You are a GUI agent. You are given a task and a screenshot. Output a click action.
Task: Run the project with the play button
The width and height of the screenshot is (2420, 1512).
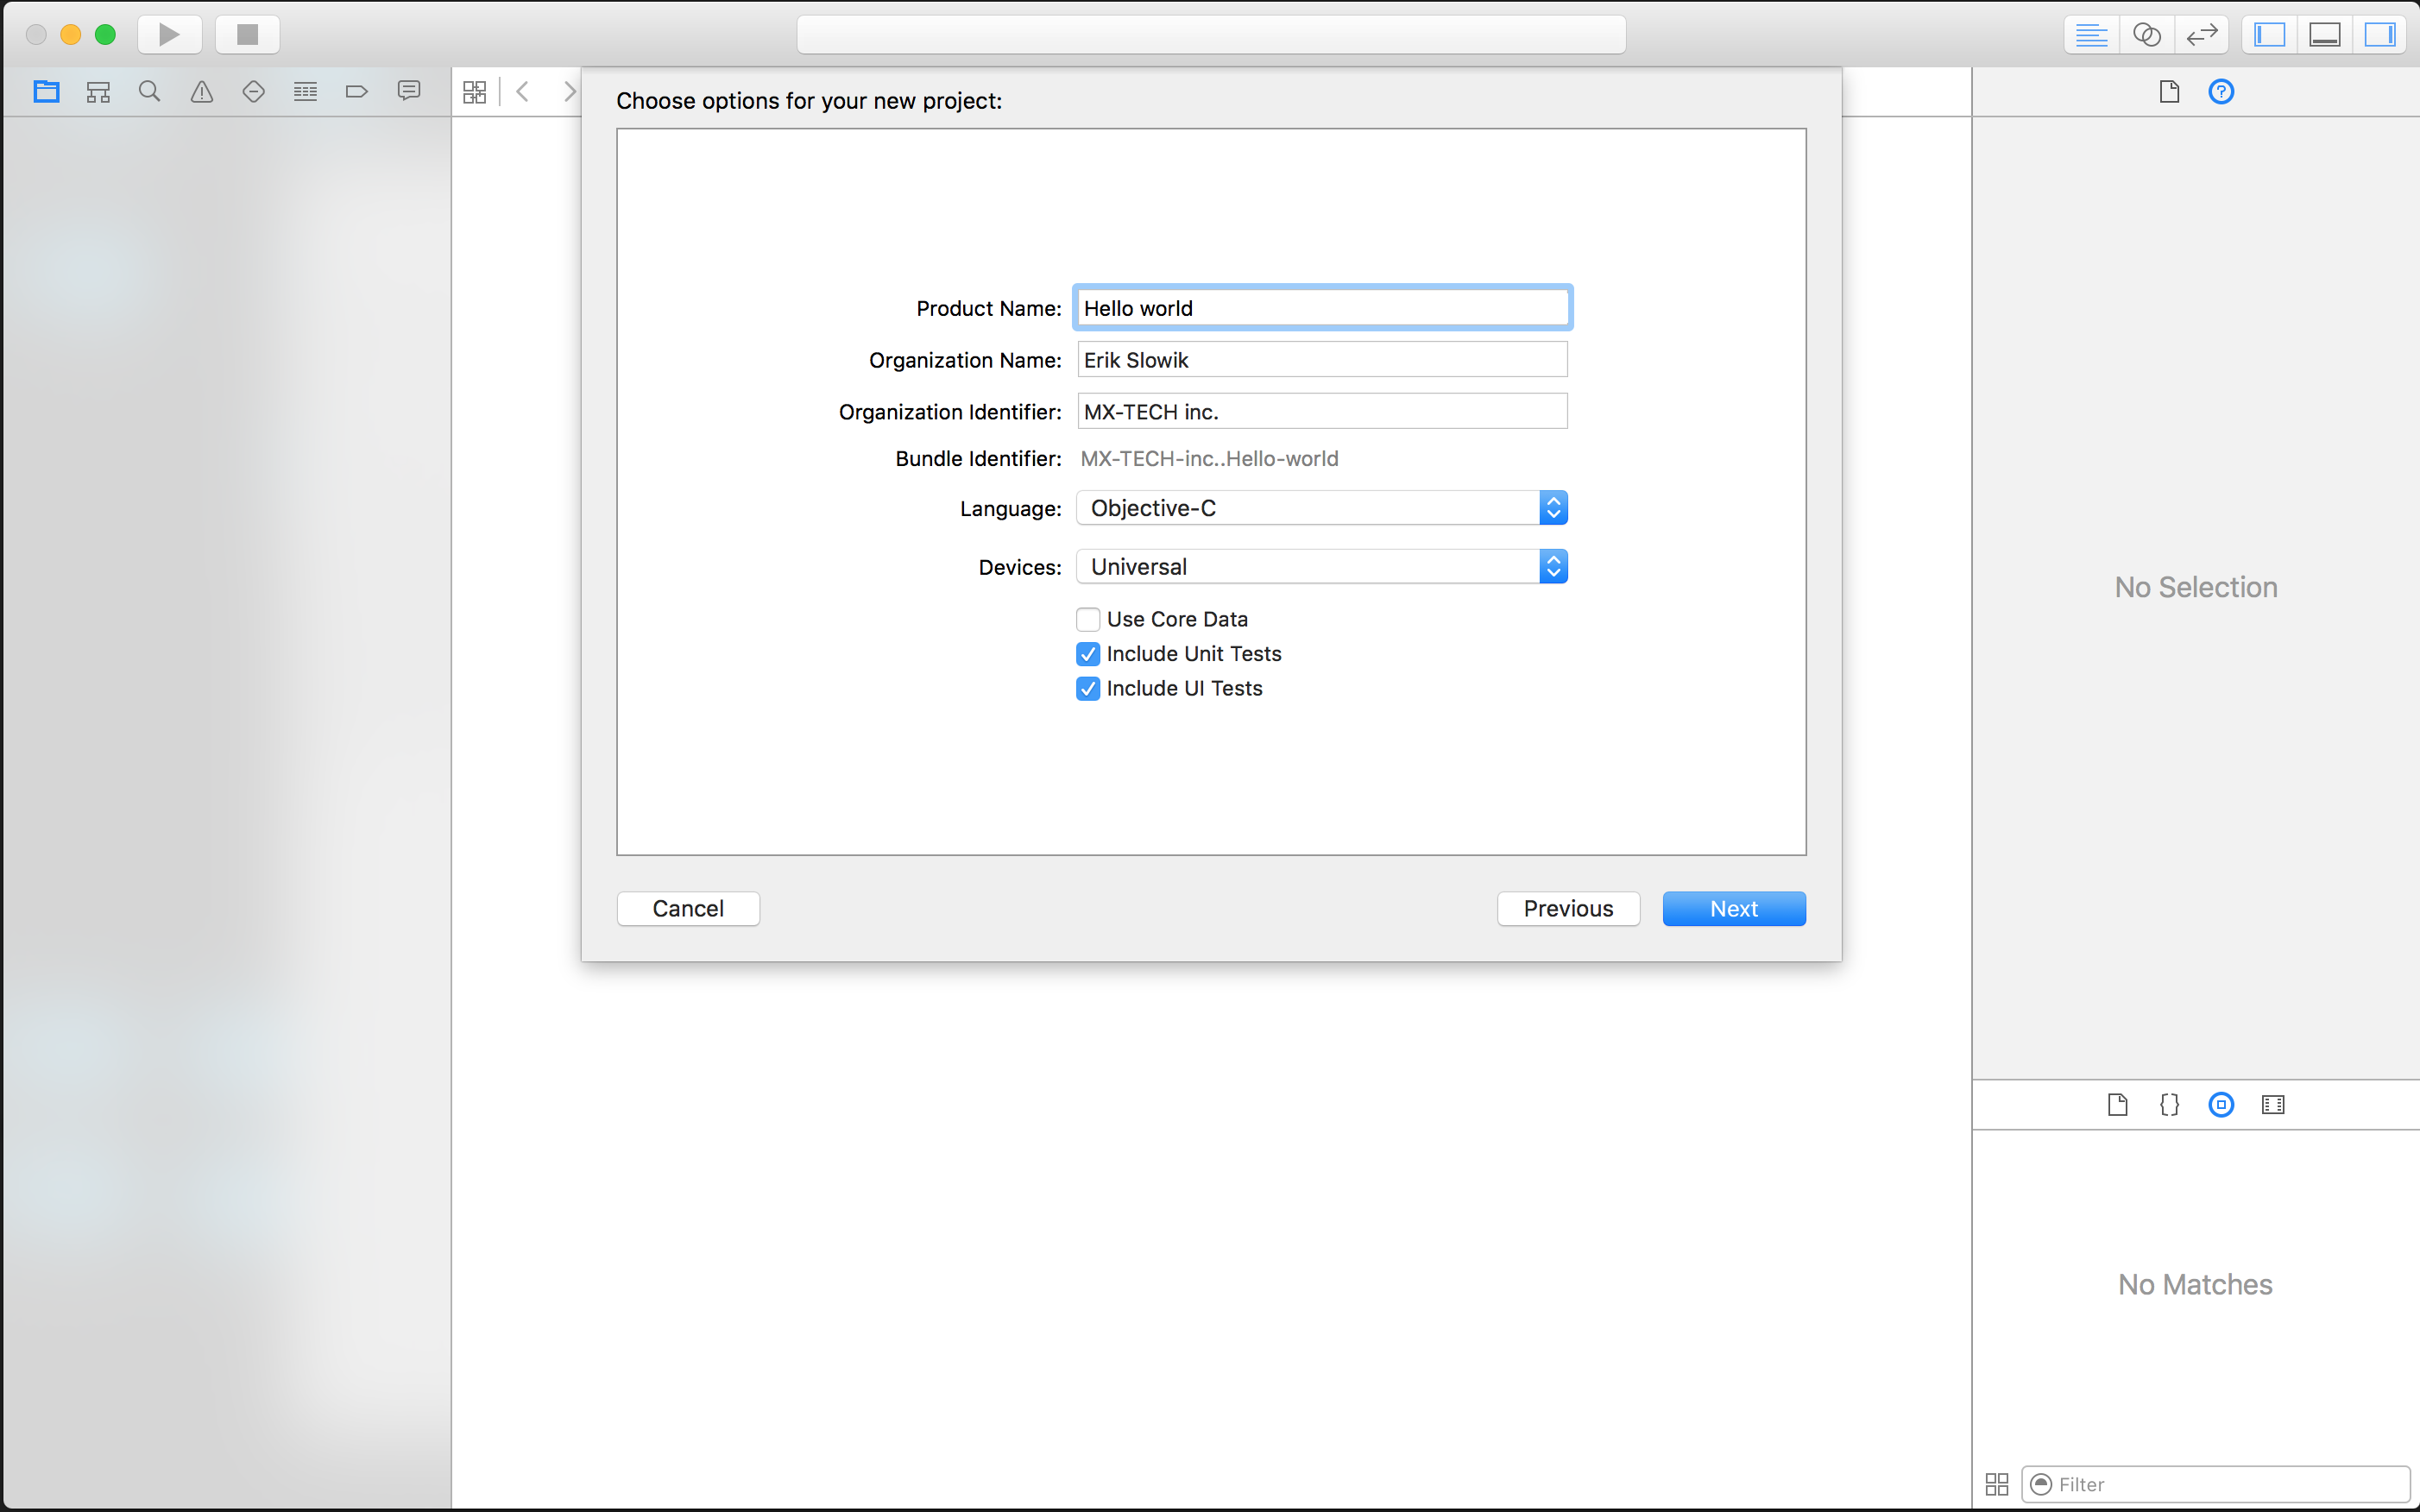tap(169, 34)
